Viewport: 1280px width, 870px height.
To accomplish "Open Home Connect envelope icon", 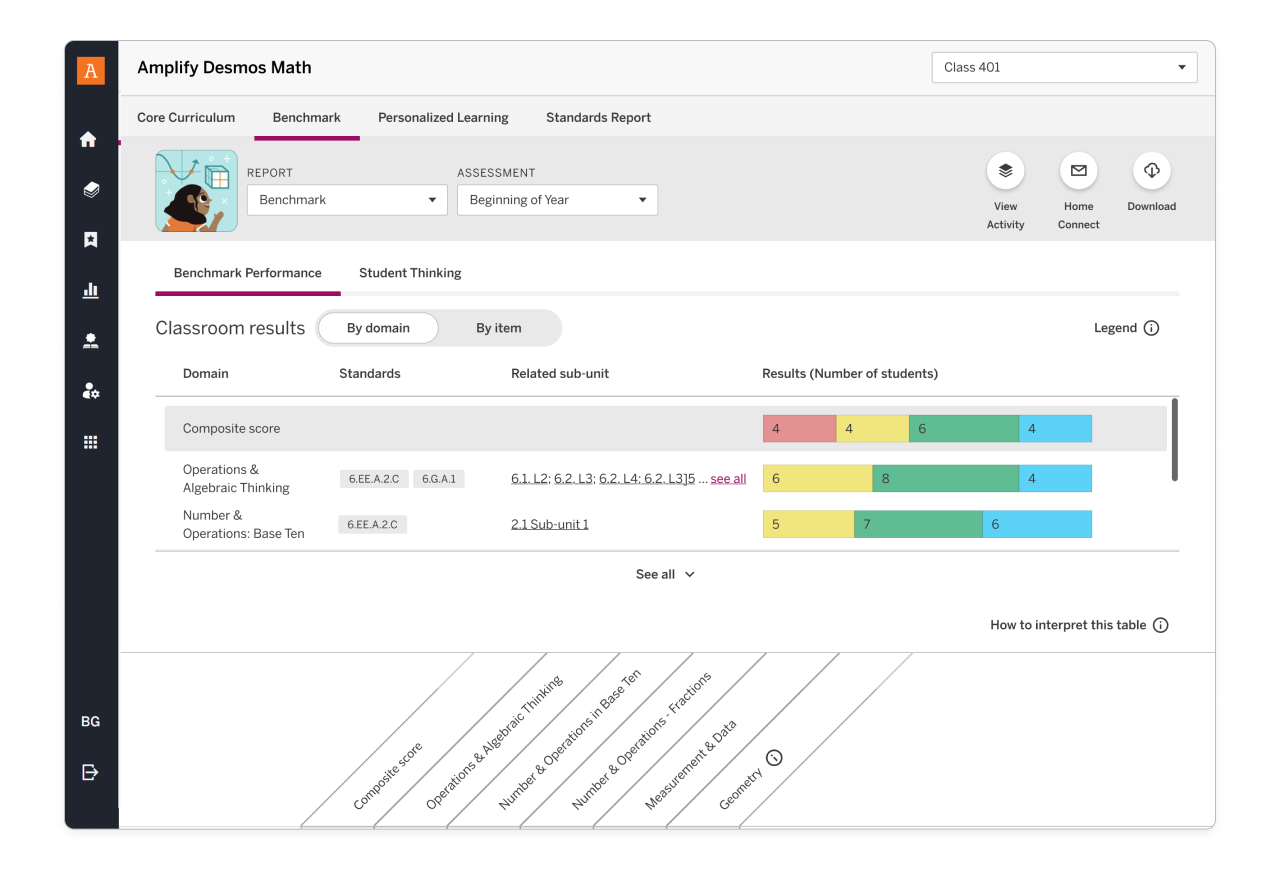I will click(x=1078, y=171).
